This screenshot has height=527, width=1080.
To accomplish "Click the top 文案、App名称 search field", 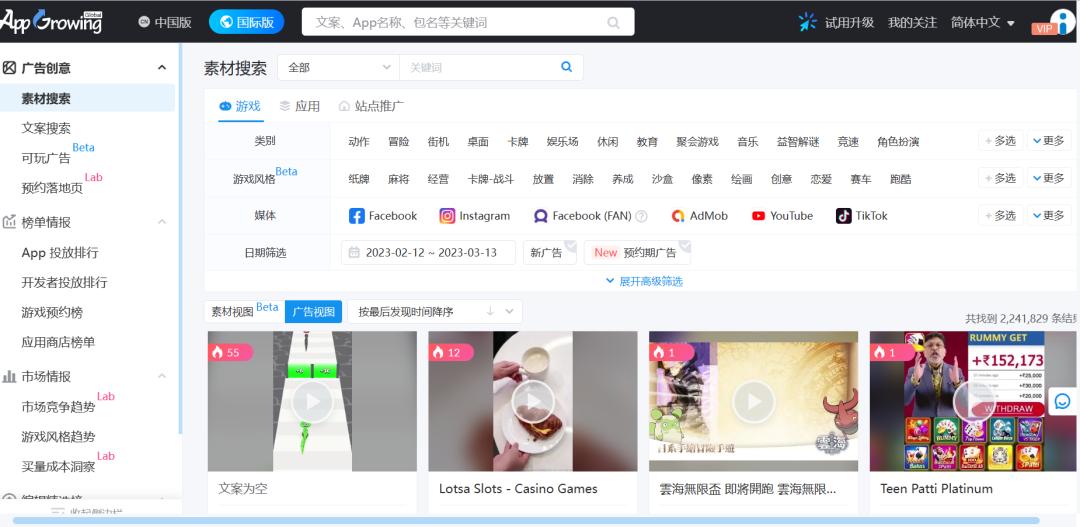I will (468, 22).
